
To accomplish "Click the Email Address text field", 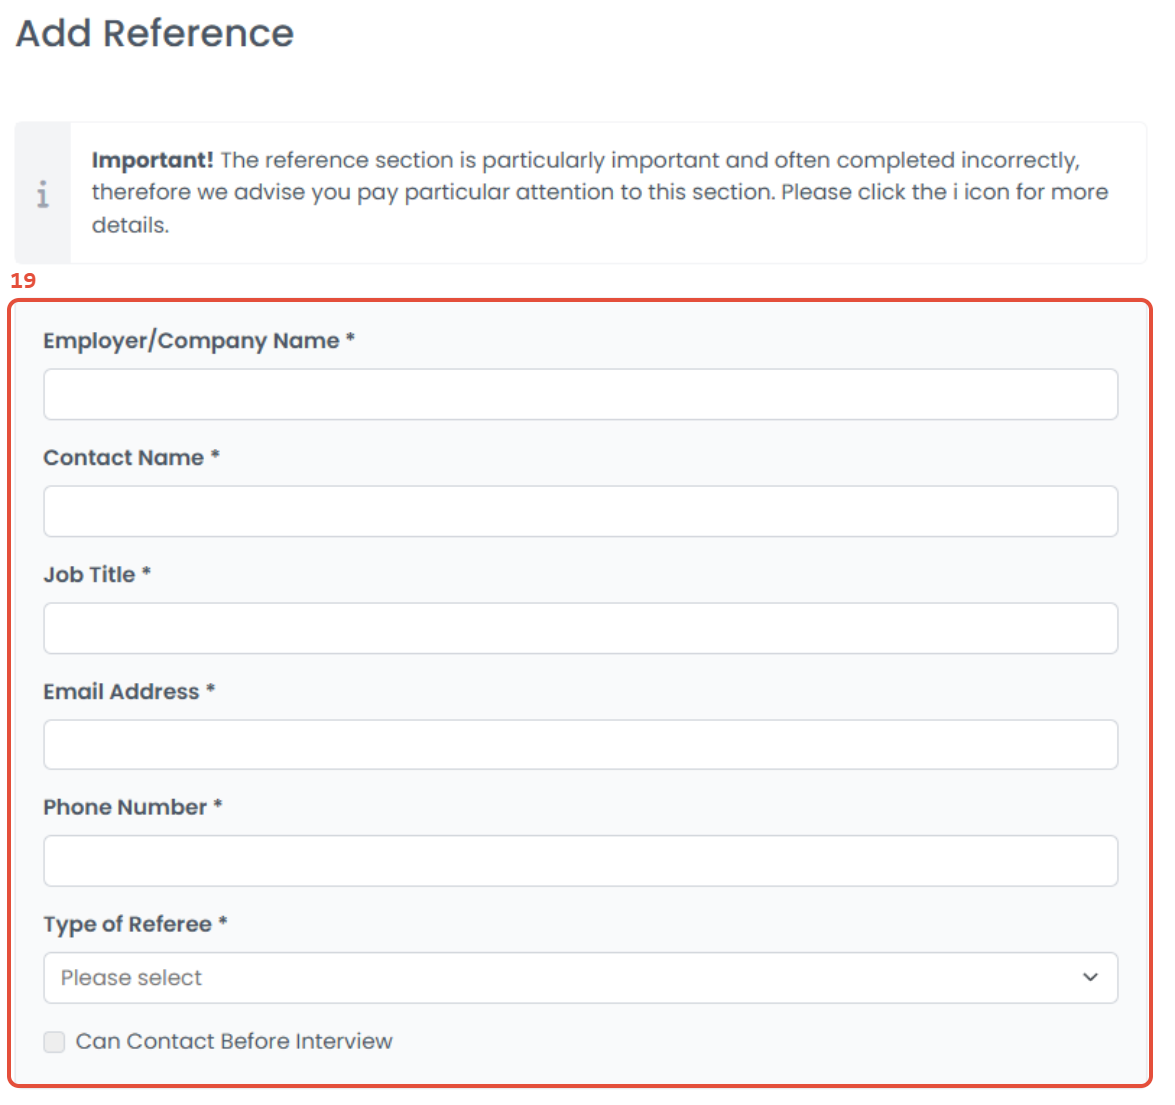I will click(580, 745).
